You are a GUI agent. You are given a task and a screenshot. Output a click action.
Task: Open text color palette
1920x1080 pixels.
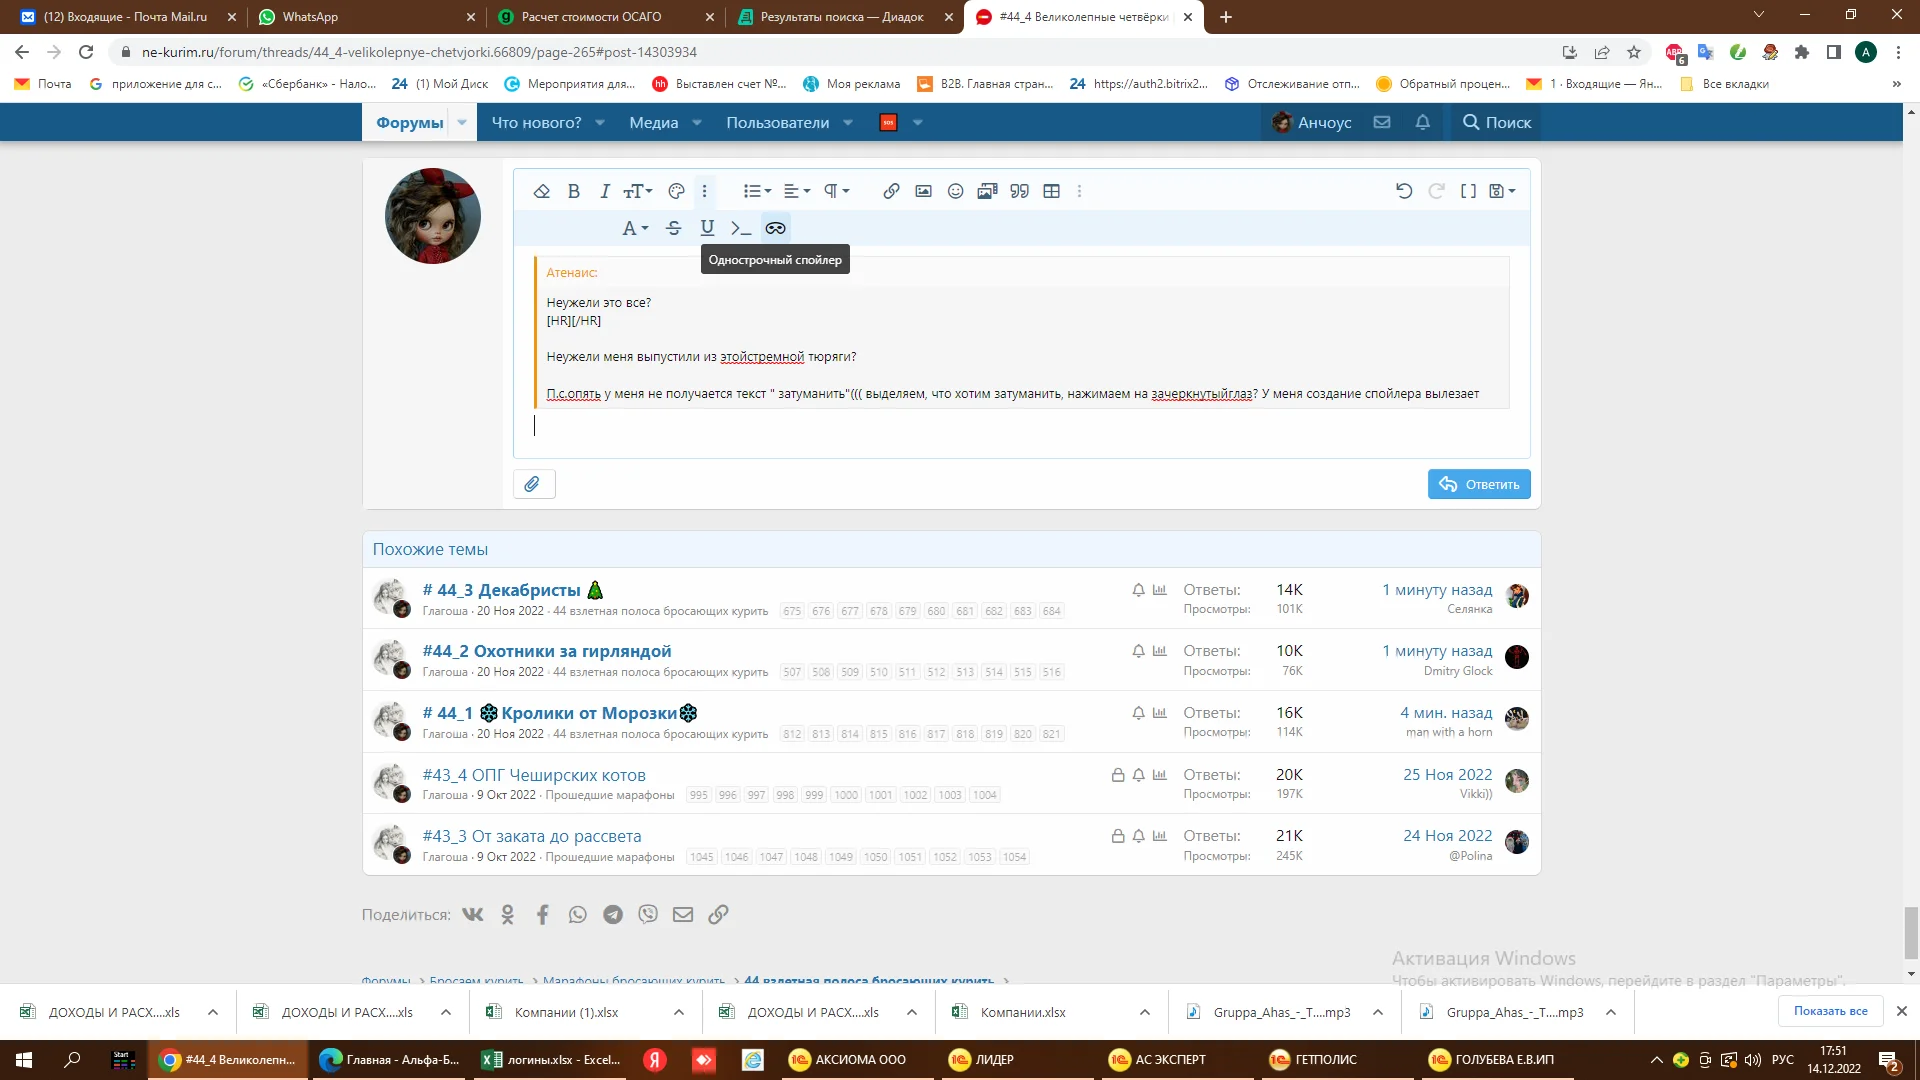pos(676,191)
